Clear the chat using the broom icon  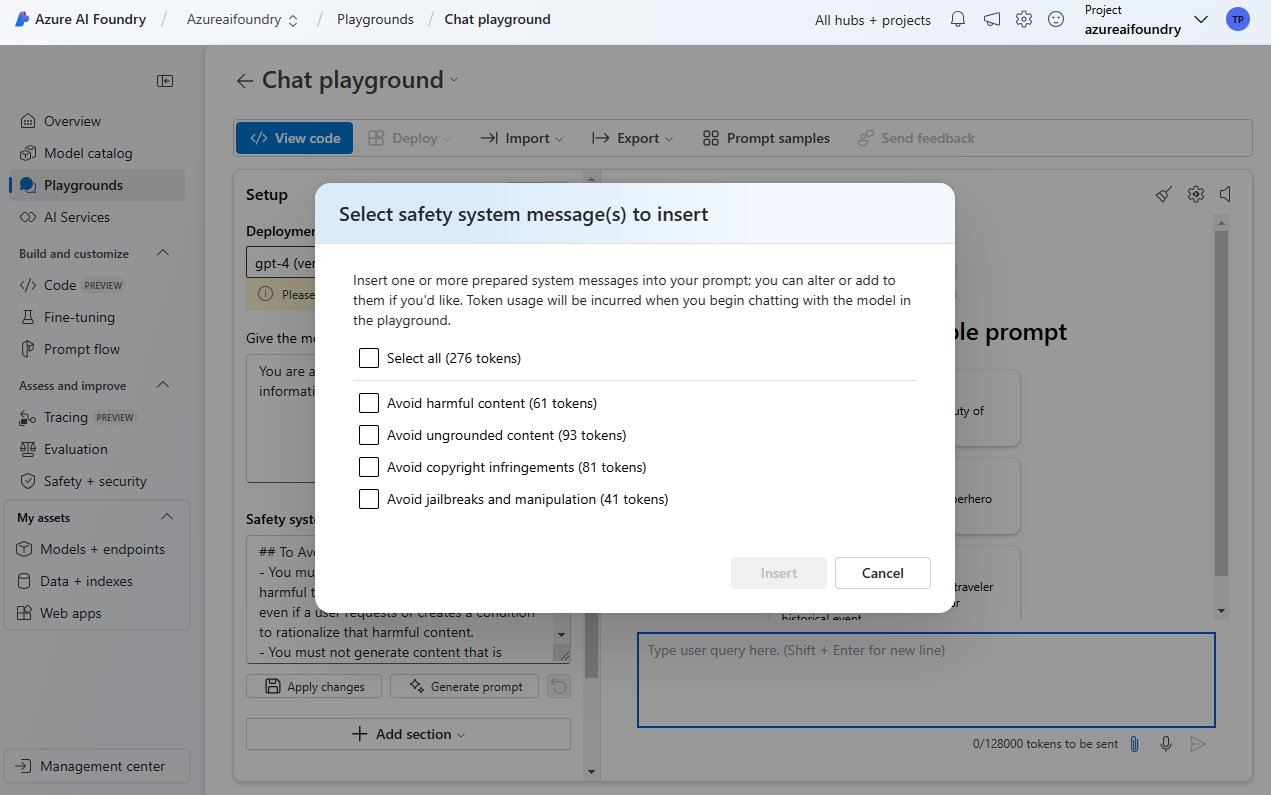click(x=1163, y=194)
